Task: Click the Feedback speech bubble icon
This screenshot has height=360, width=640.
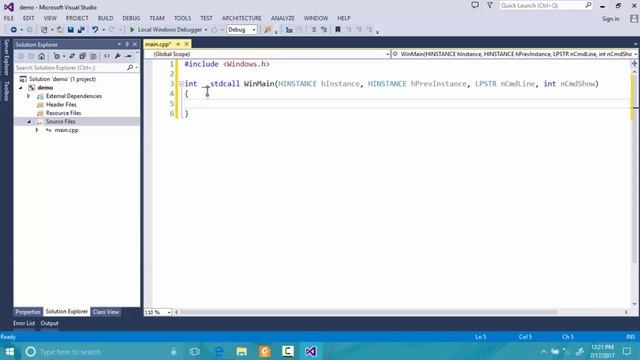Action: click(475, 6)
